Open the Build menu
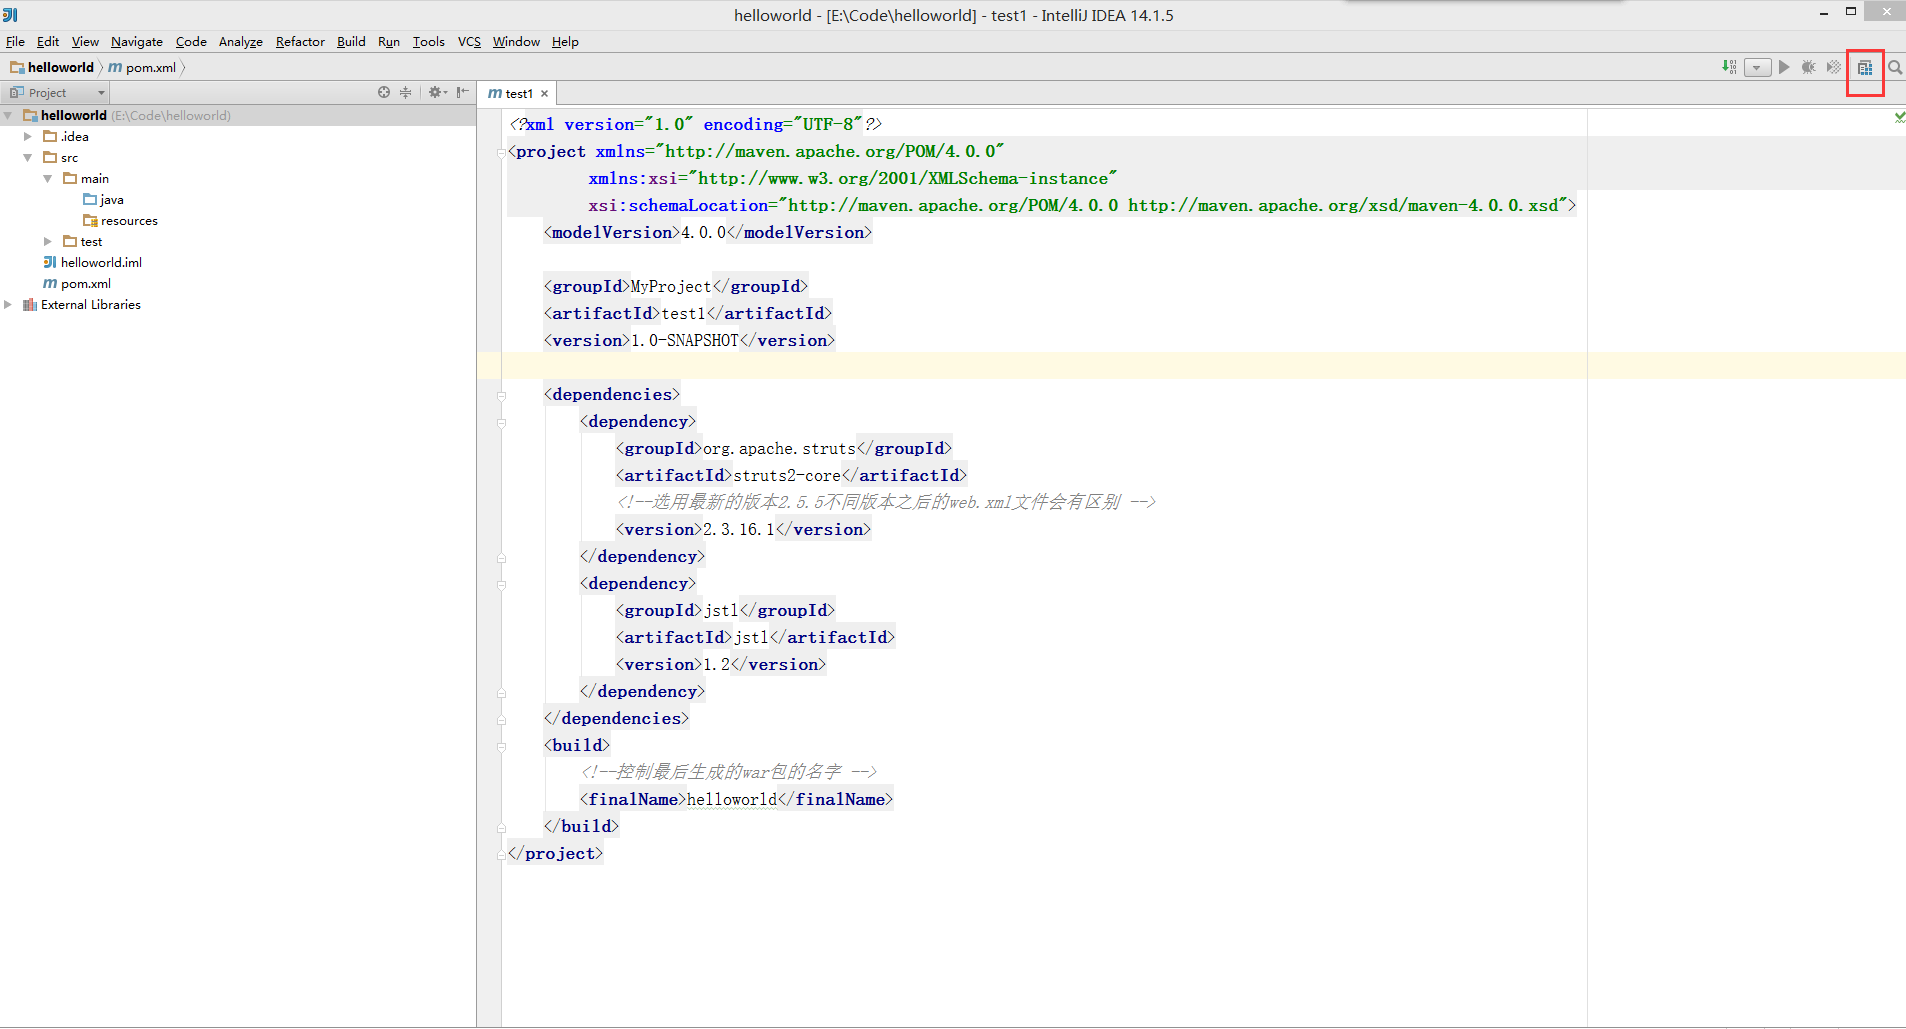 click(351, 42)
